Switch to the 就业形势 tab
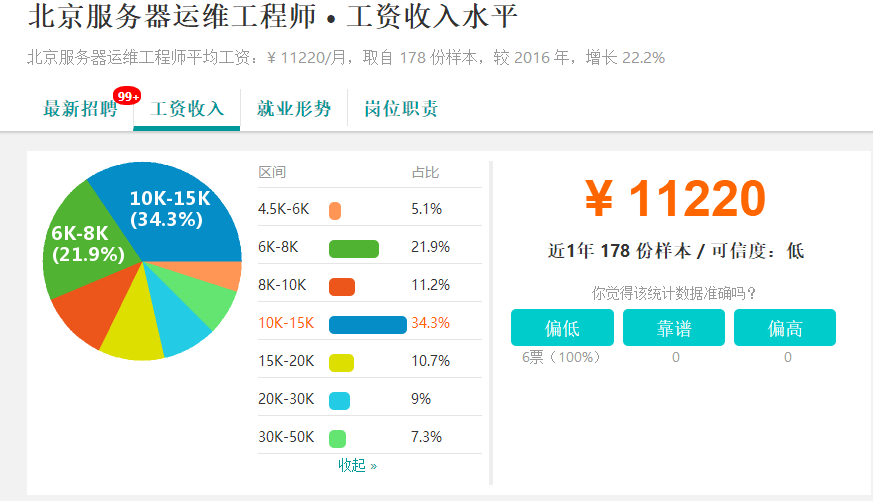This screenshot has height=501, width=873. click(294, 109)
